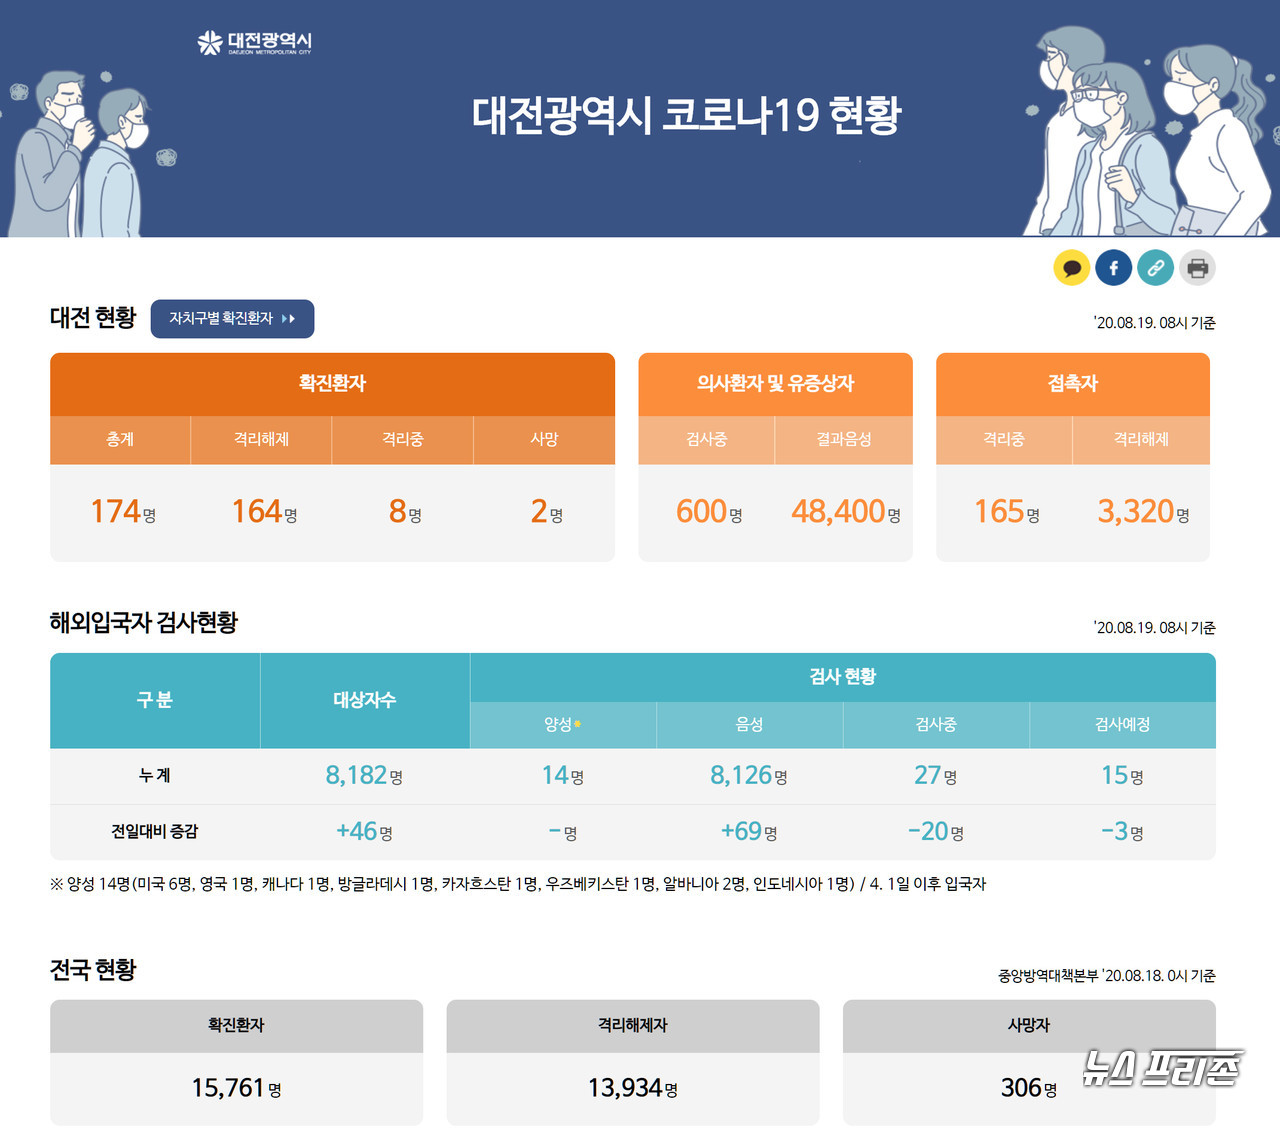
Task: Click the 검사예정 column header
Action: click(1123, 725)
